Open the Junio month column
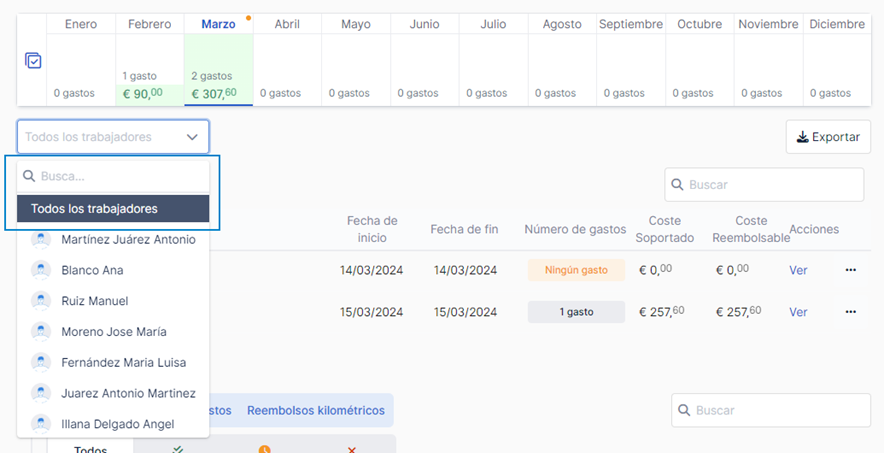 (425, 60)
